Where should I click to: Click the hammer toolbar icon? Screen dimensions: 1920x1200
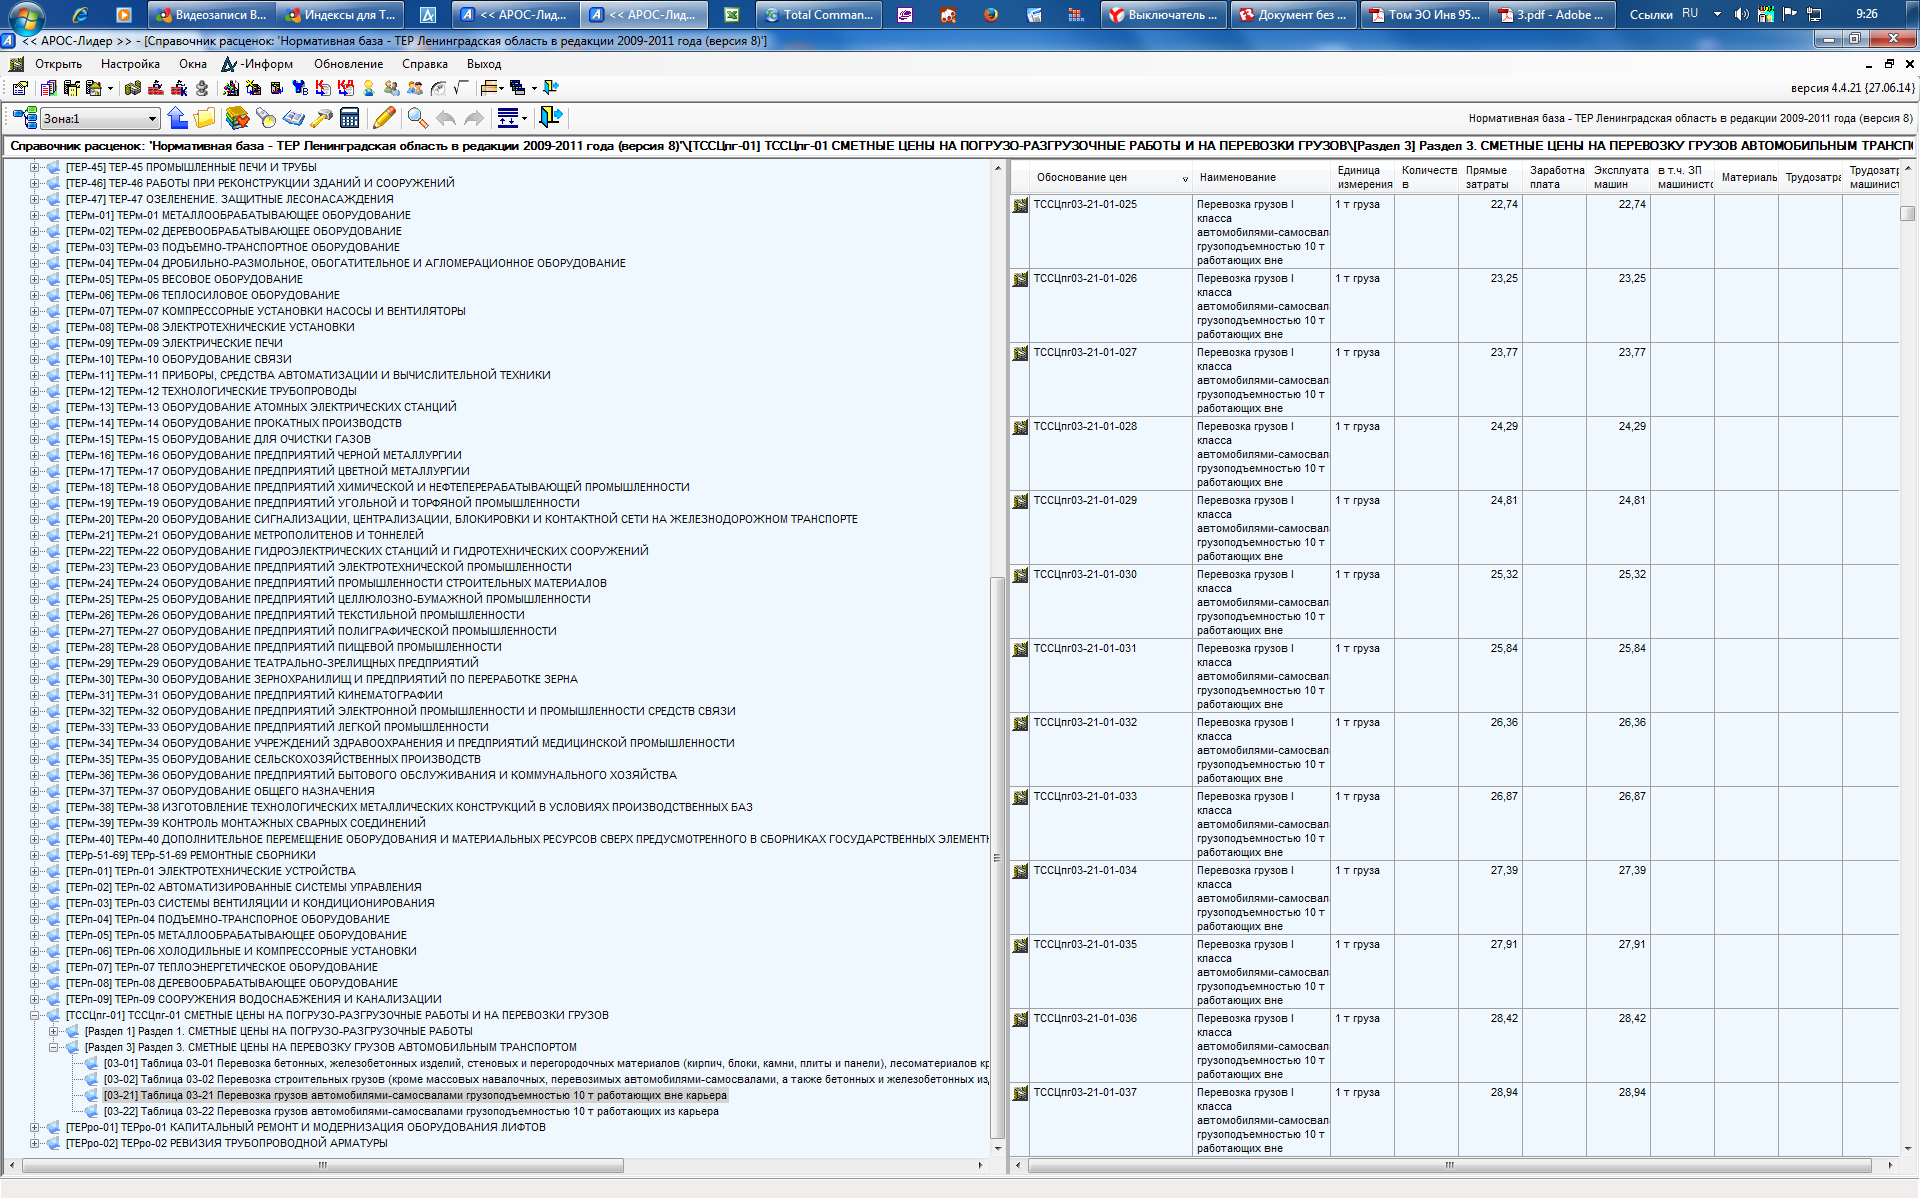click(321, 118)
